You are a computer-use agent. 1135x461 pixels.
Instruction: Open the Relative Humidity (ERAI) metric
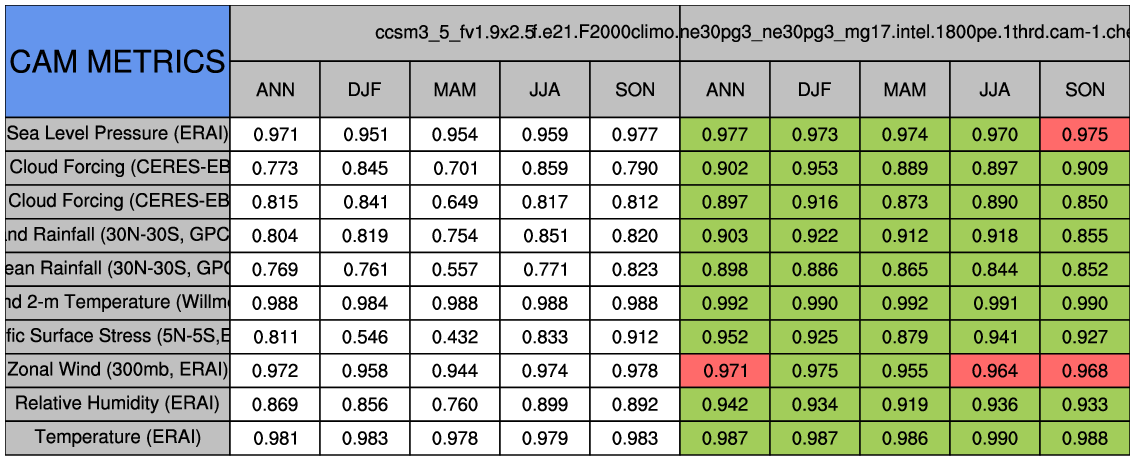click(x=117, y=404)
